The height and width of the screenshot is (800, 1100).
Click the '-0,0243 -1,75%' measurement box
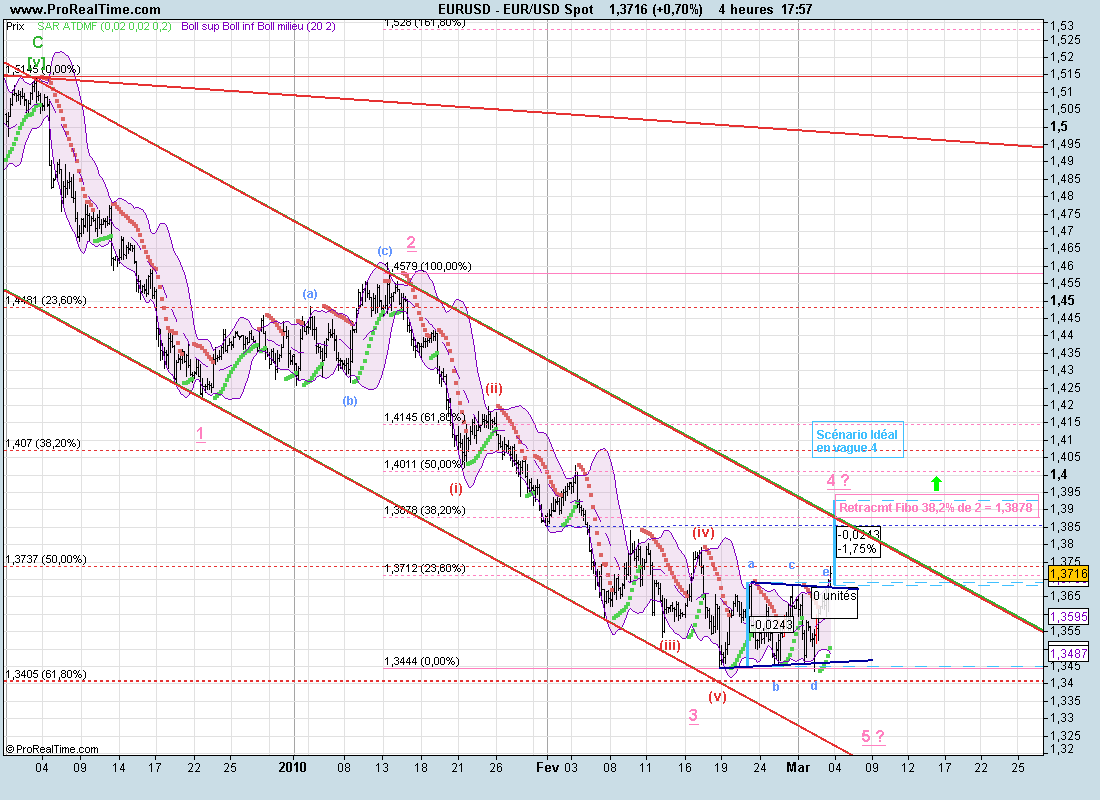[857, 542]
